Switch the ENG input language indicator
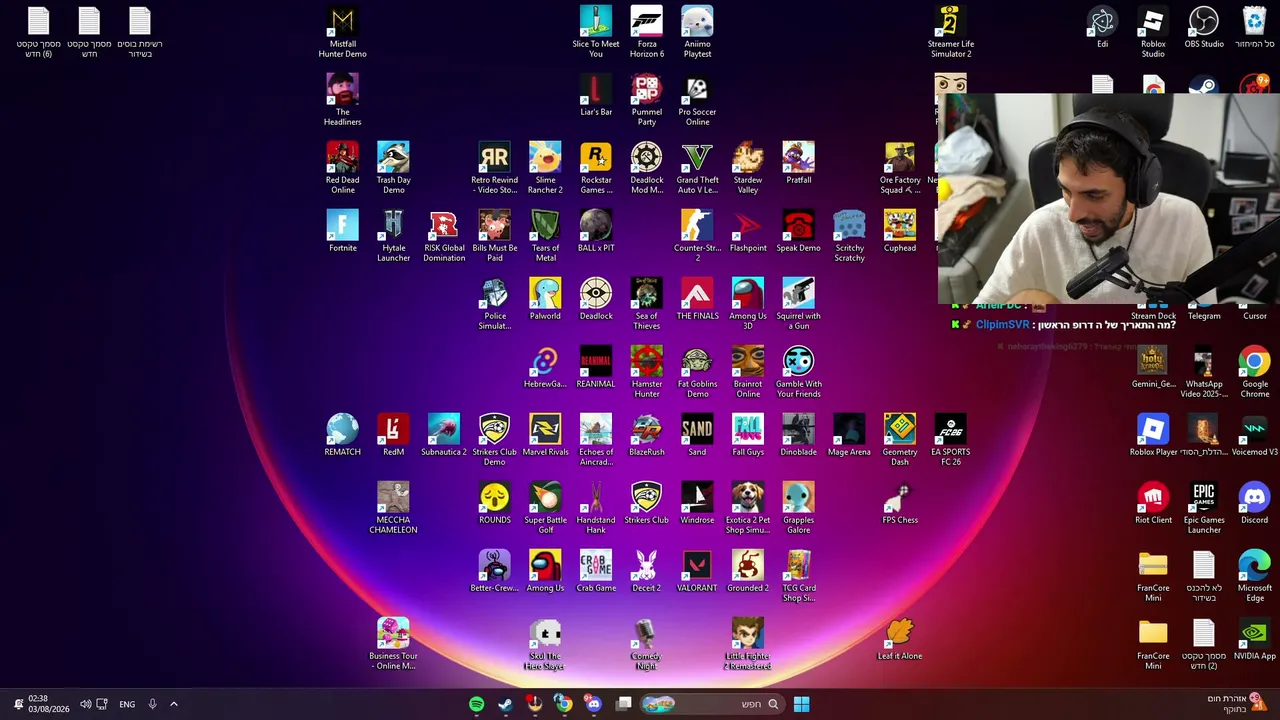This screenshot has width=1280, height=720. click(x=127, y=704)
